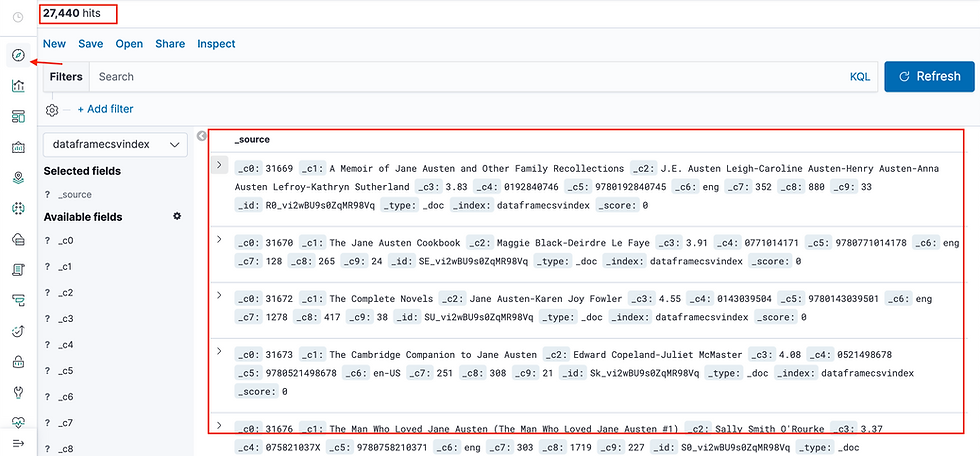Click Save in the top menu
The width and height of the screenshot is (980, 456).
[91, 44]
